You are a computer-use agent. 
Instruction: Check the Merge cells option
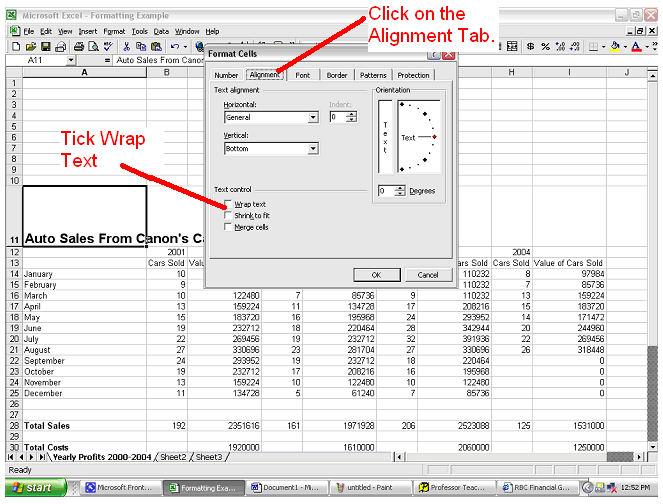(227, 227)
